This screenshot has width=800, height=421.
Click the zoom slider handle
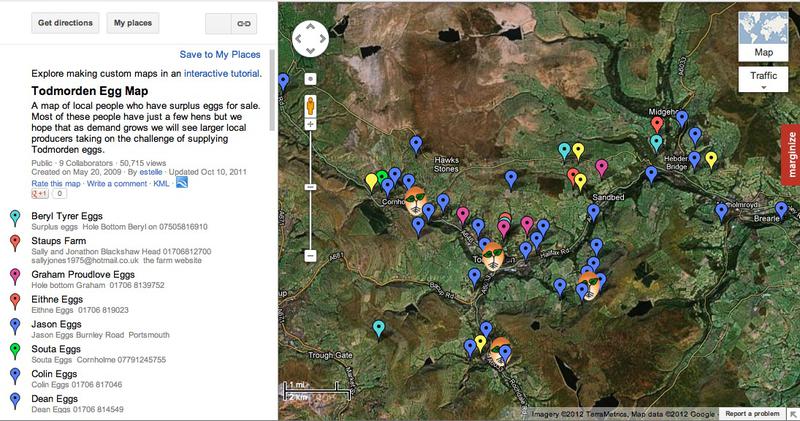(310, 187)
